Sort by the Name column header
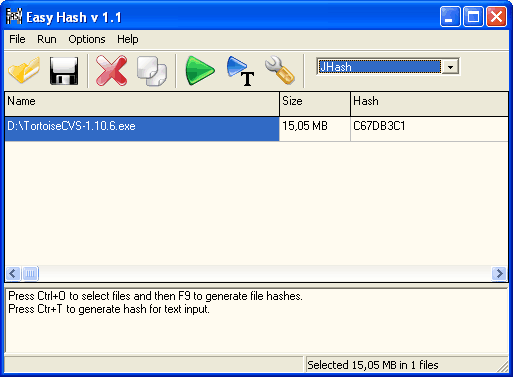The width and height of the screenshot is (513, 377). pos(142,104)
